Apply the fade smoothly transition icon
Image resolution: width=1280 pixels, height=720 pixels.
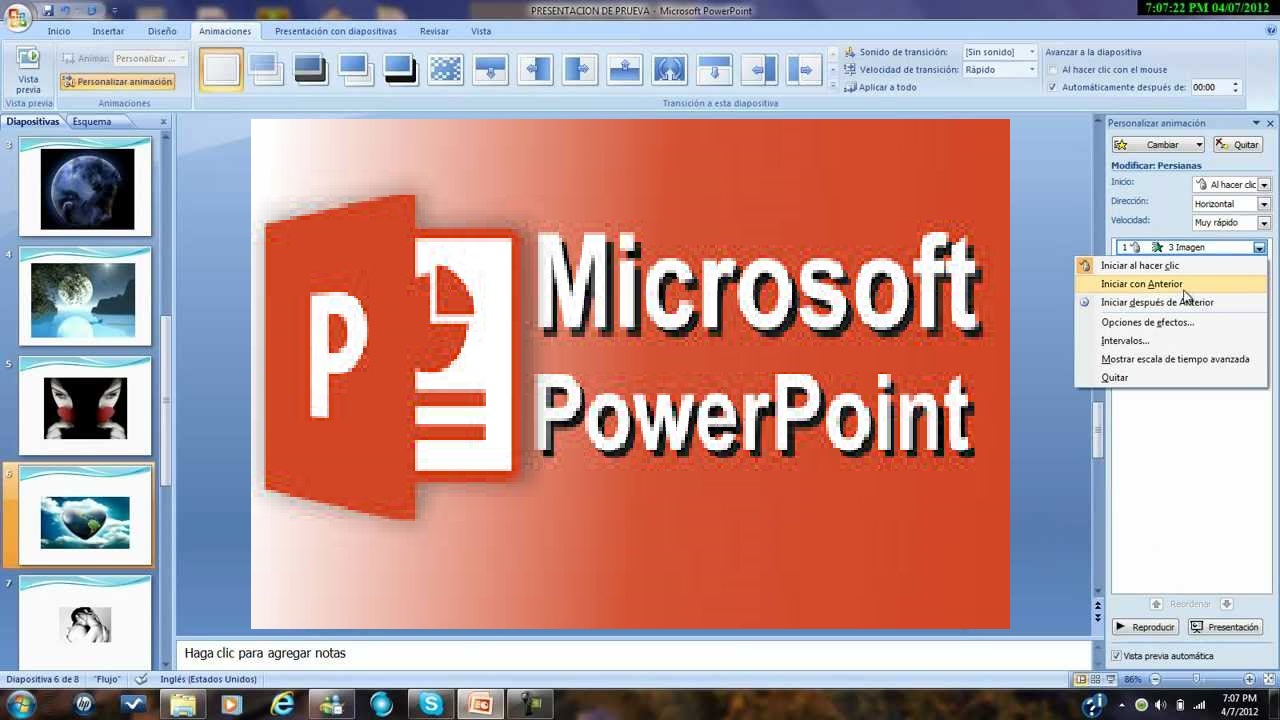point(265,70)
